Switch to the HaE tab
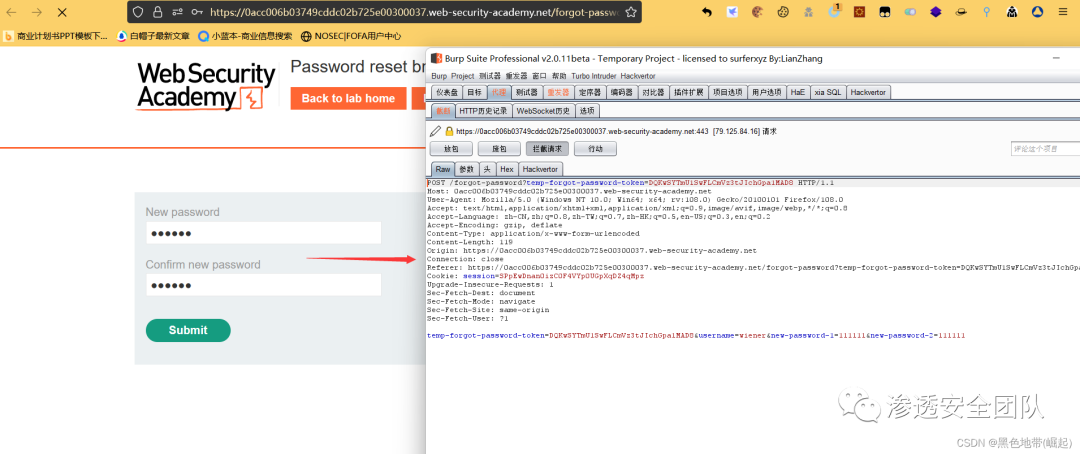 click(x=798, y=92)
